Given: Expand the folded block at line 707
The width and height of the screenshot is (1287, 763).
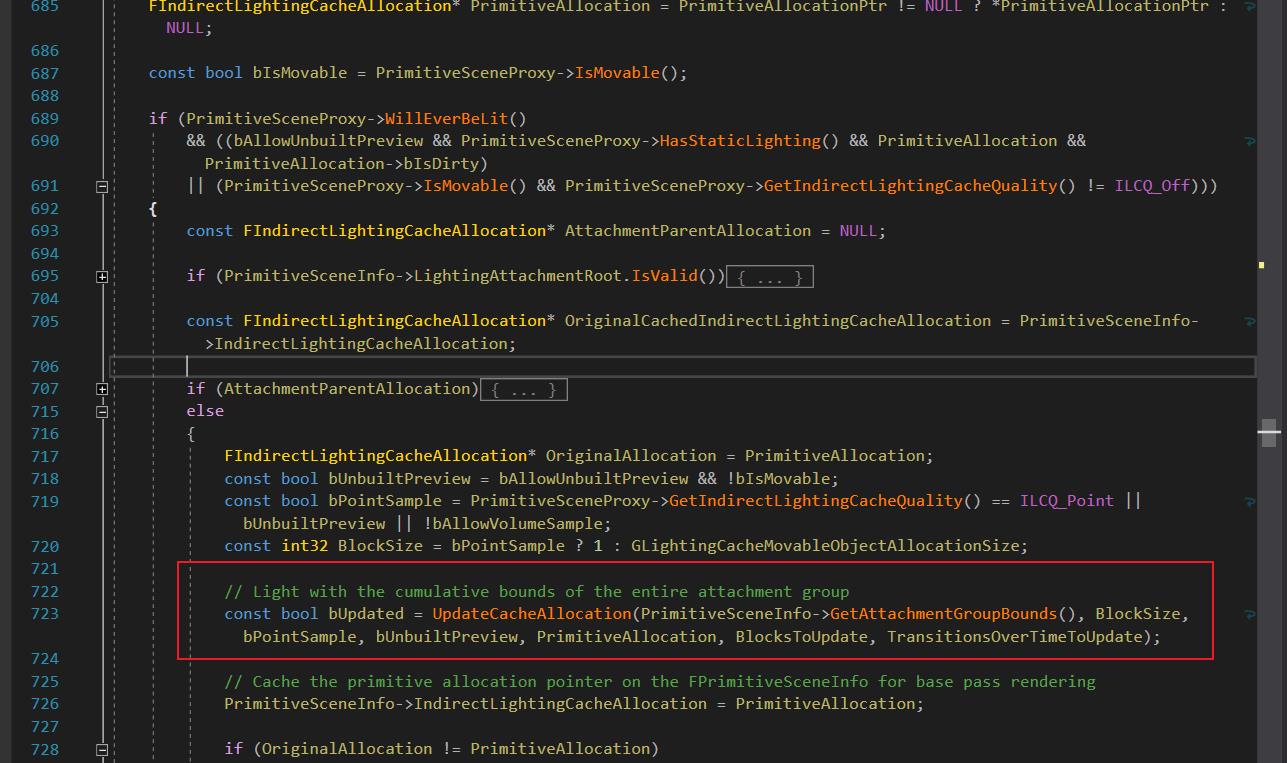Looking at the screenshot, I should pyautogui.click(x=102, y=389).
